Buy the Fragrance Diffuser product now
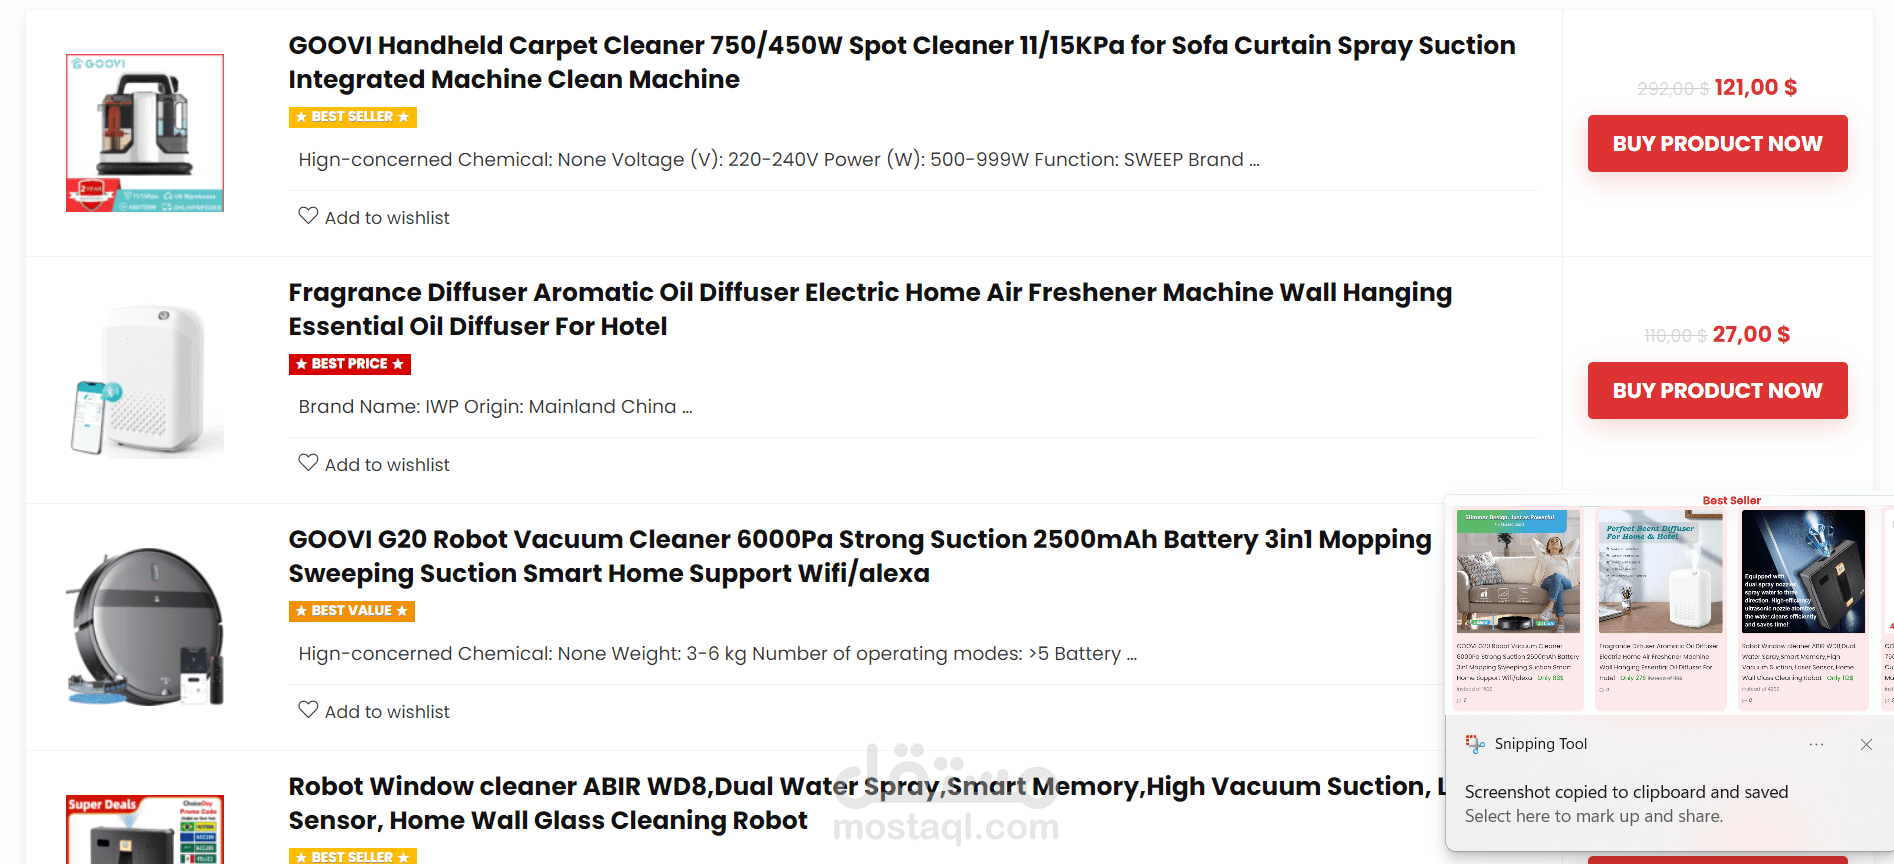1894x864 pixels. point(1717,391)
